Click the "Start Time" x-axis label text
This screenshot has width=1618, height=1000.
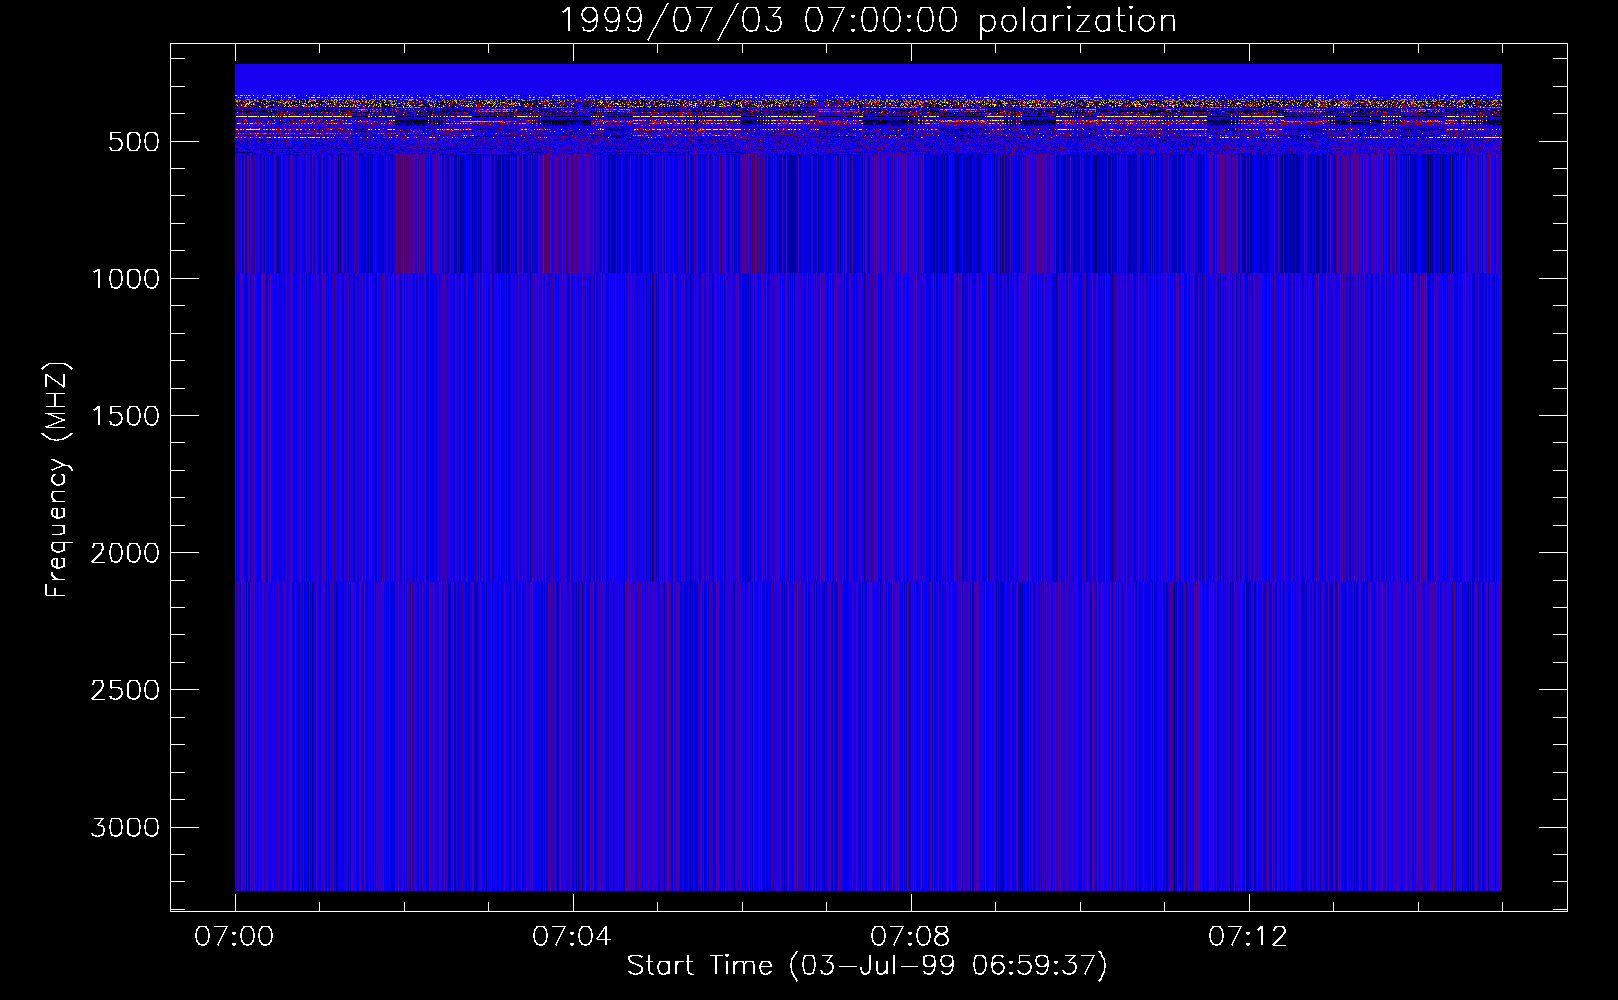[x=699, y=965]
